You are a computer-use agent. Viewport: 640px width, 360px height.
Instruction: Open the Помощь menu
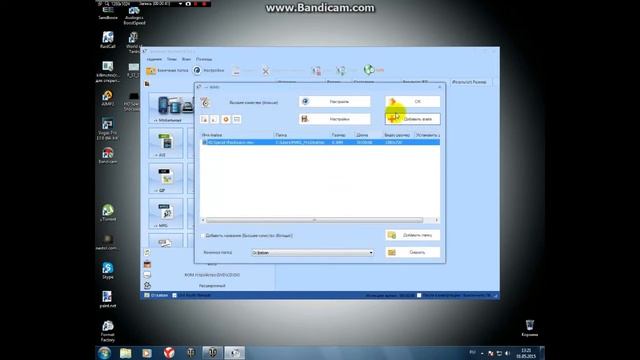point(204,59)
